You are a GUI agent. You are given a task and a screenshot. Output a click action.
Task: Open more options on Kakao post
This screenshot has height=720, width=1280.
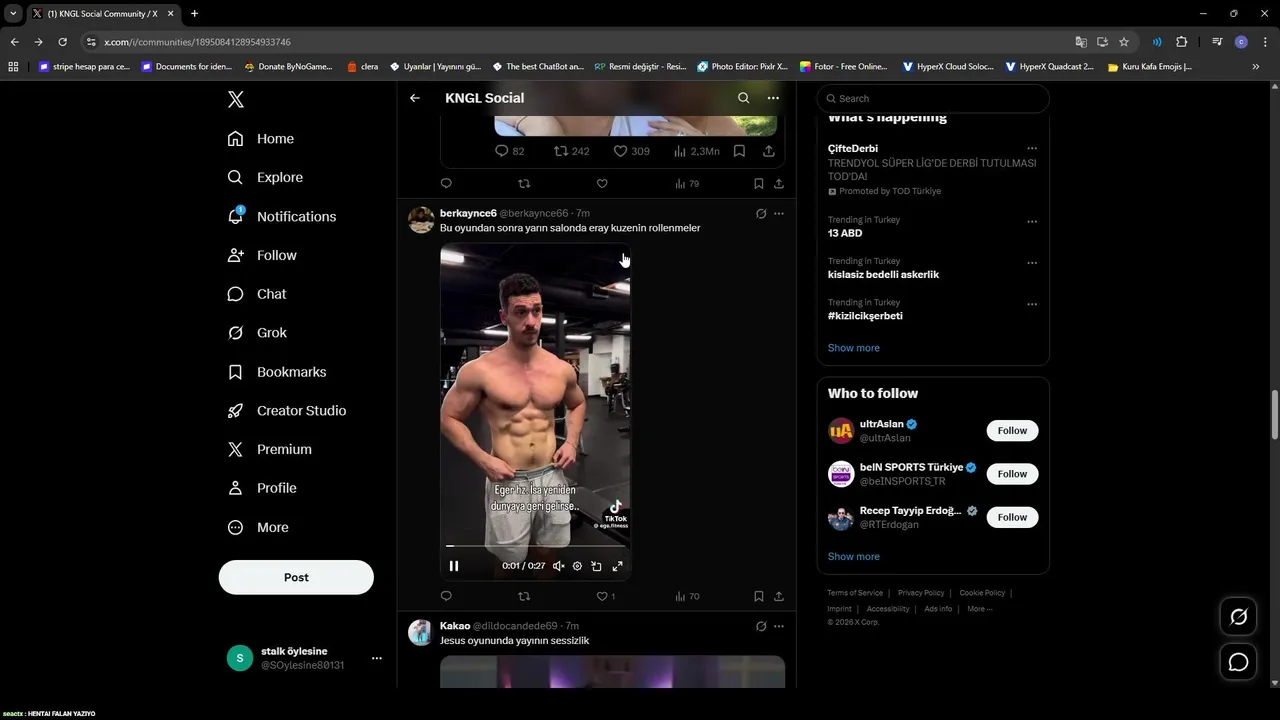point(779,626)
